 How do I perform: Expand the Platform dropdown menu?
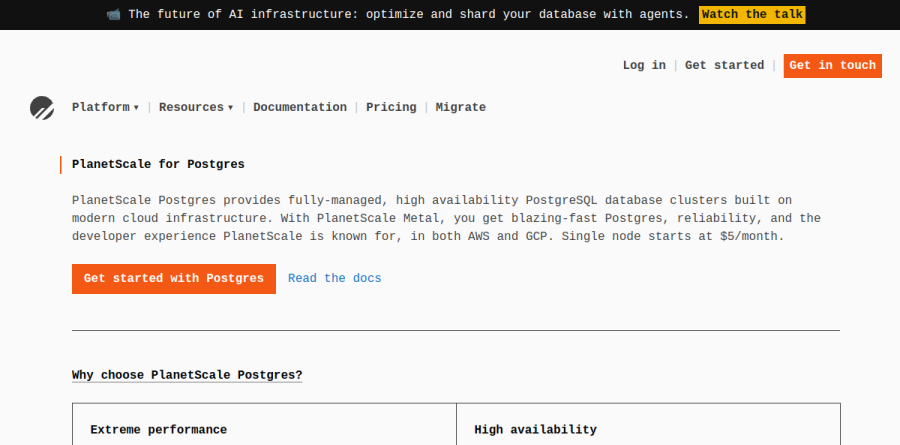click(x=105, y=107)
